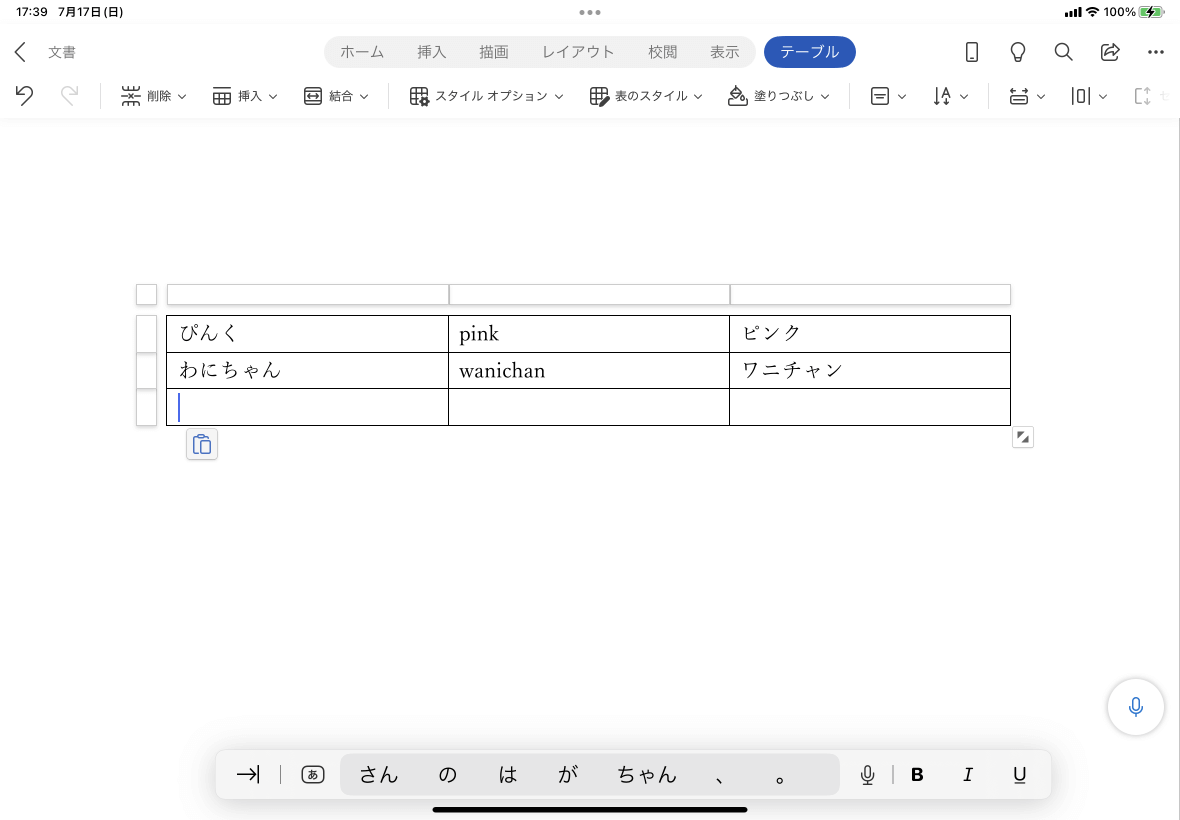1180x820 pixels.
Task: Select the テーブル tab
Action: 810,52
